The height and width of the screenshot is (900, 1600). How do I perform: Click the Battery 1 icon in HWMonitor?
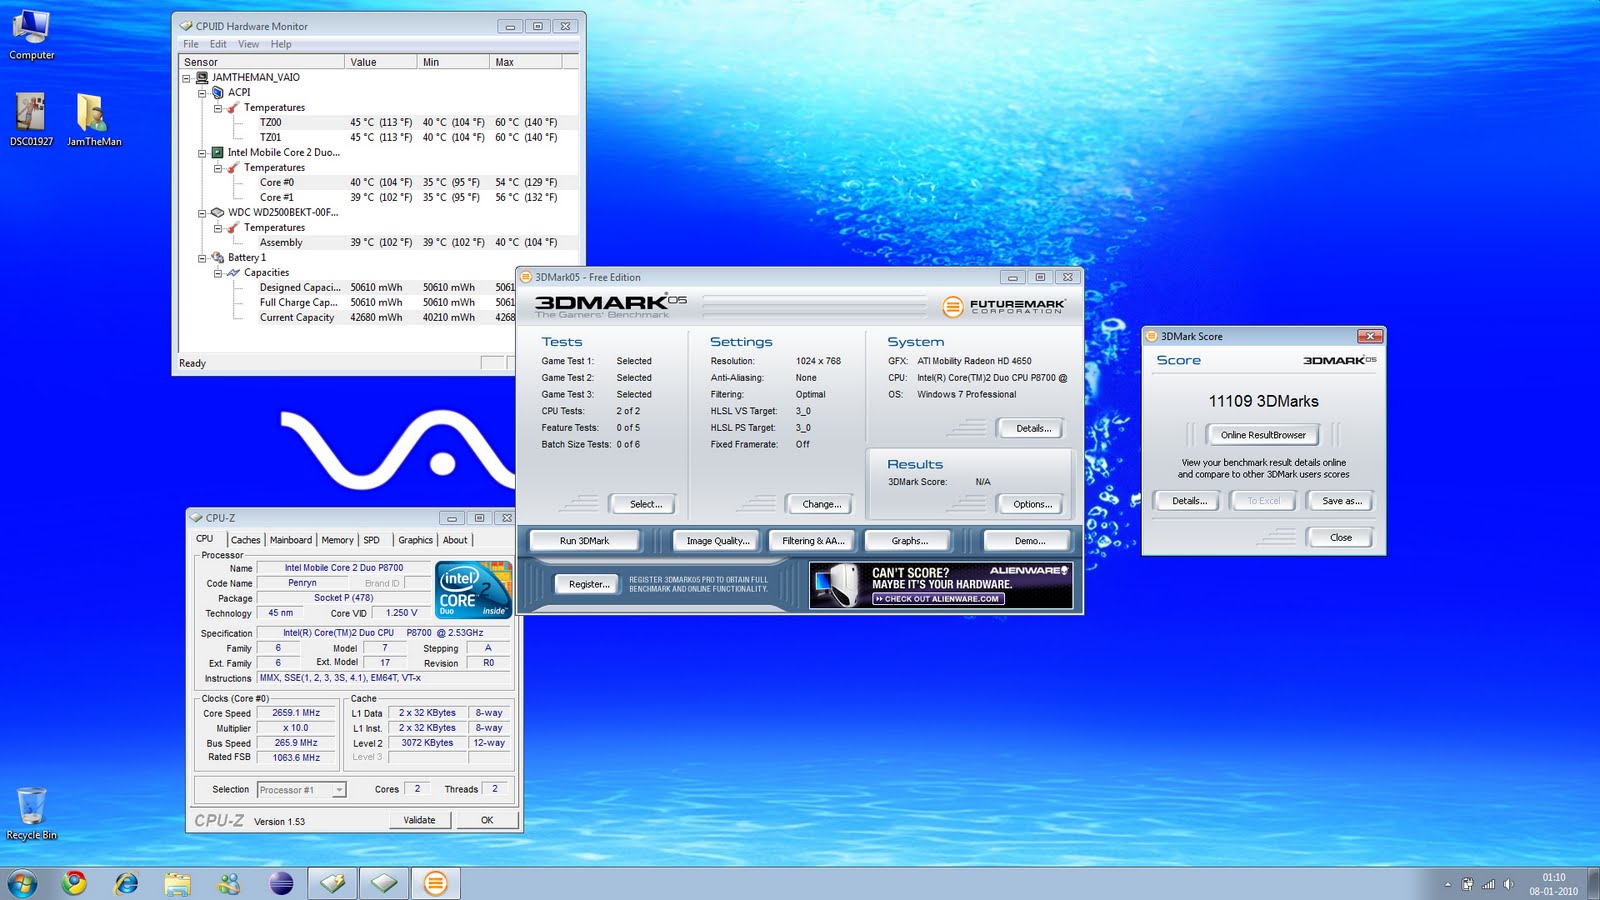point(218,257)
